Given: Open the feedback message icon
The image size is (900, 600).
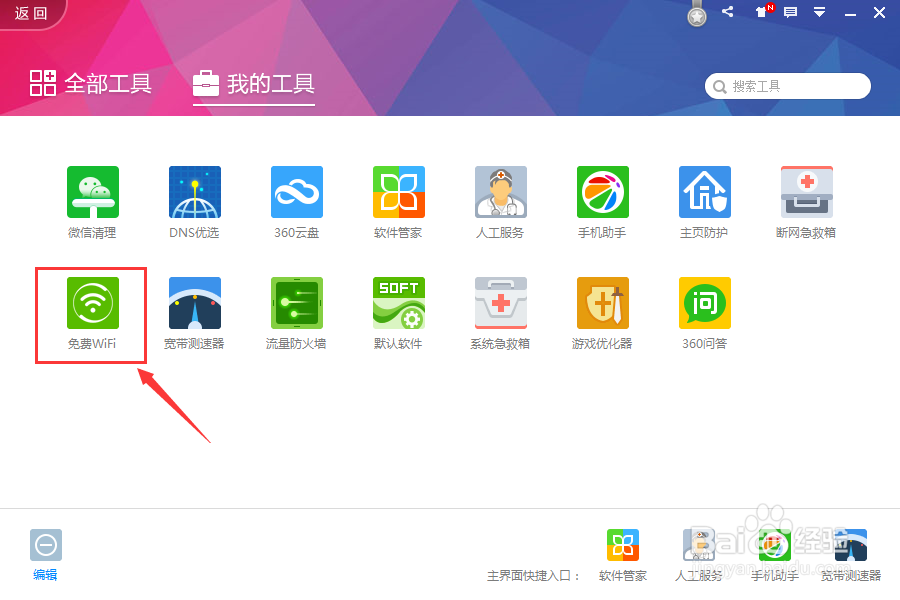Looking at the screenshot, I should pos(790,12).
